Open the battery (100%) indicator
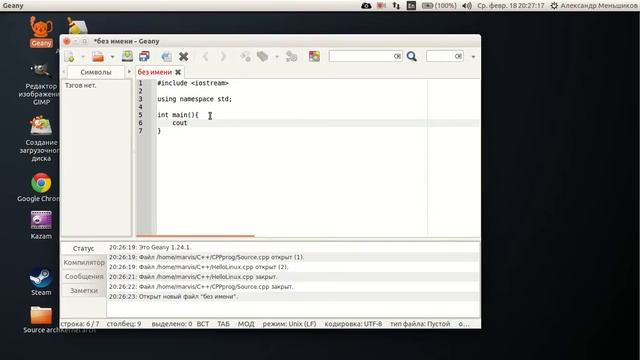 click(x=439, y=6)
